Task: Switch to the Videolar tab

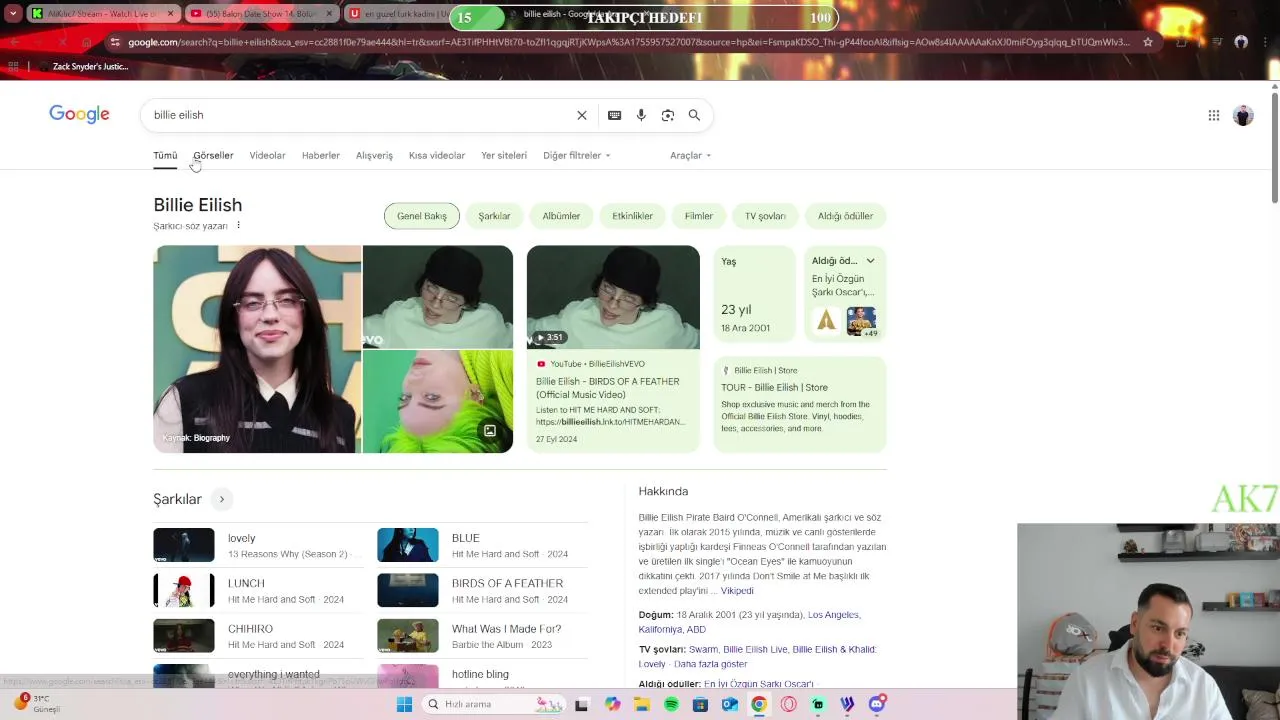Action: pos(267,155)
